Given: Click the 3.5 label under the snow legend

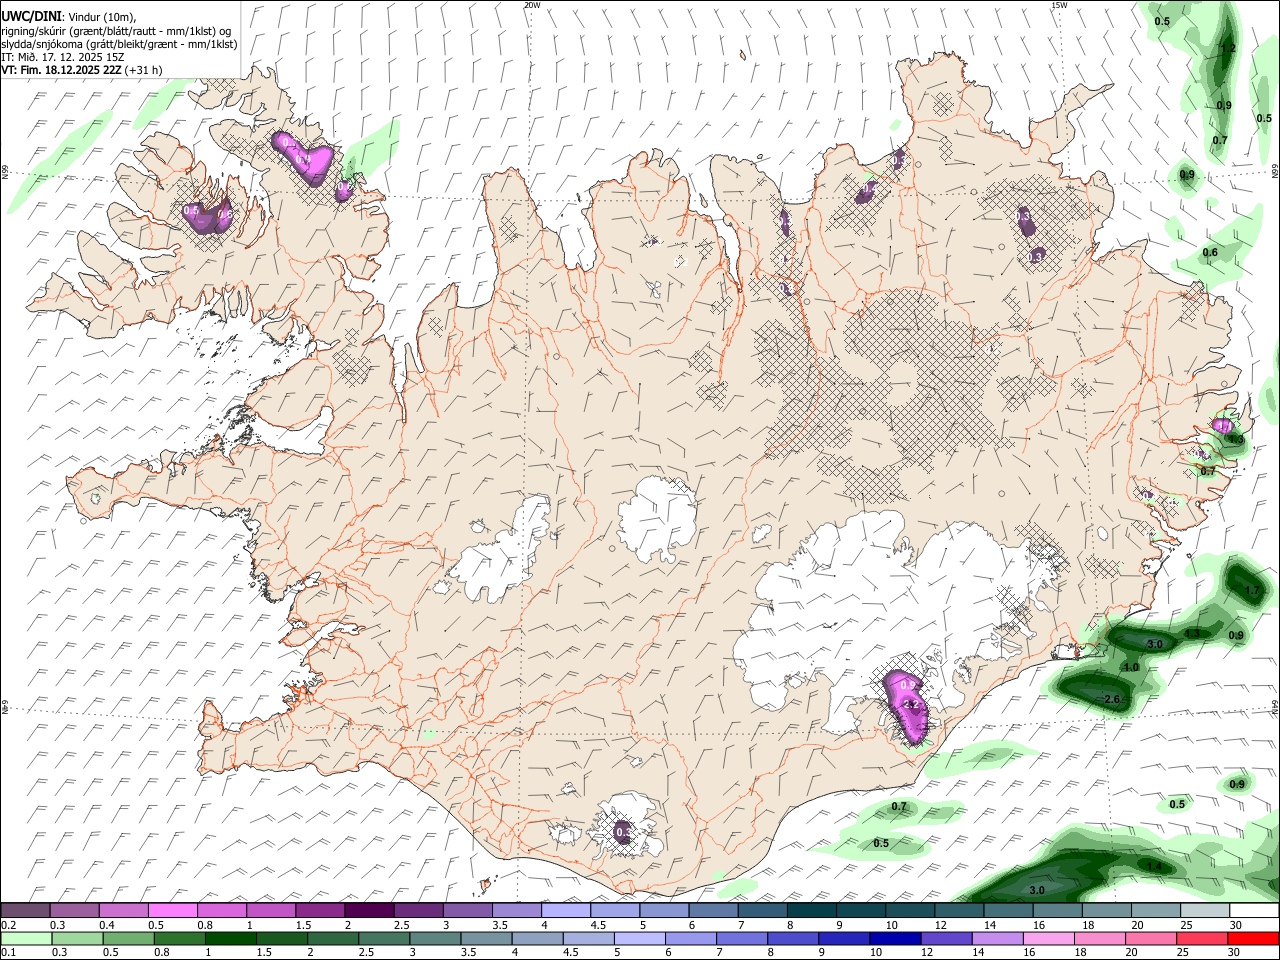Looking at the screenshot, I should [x=501, y=925].
